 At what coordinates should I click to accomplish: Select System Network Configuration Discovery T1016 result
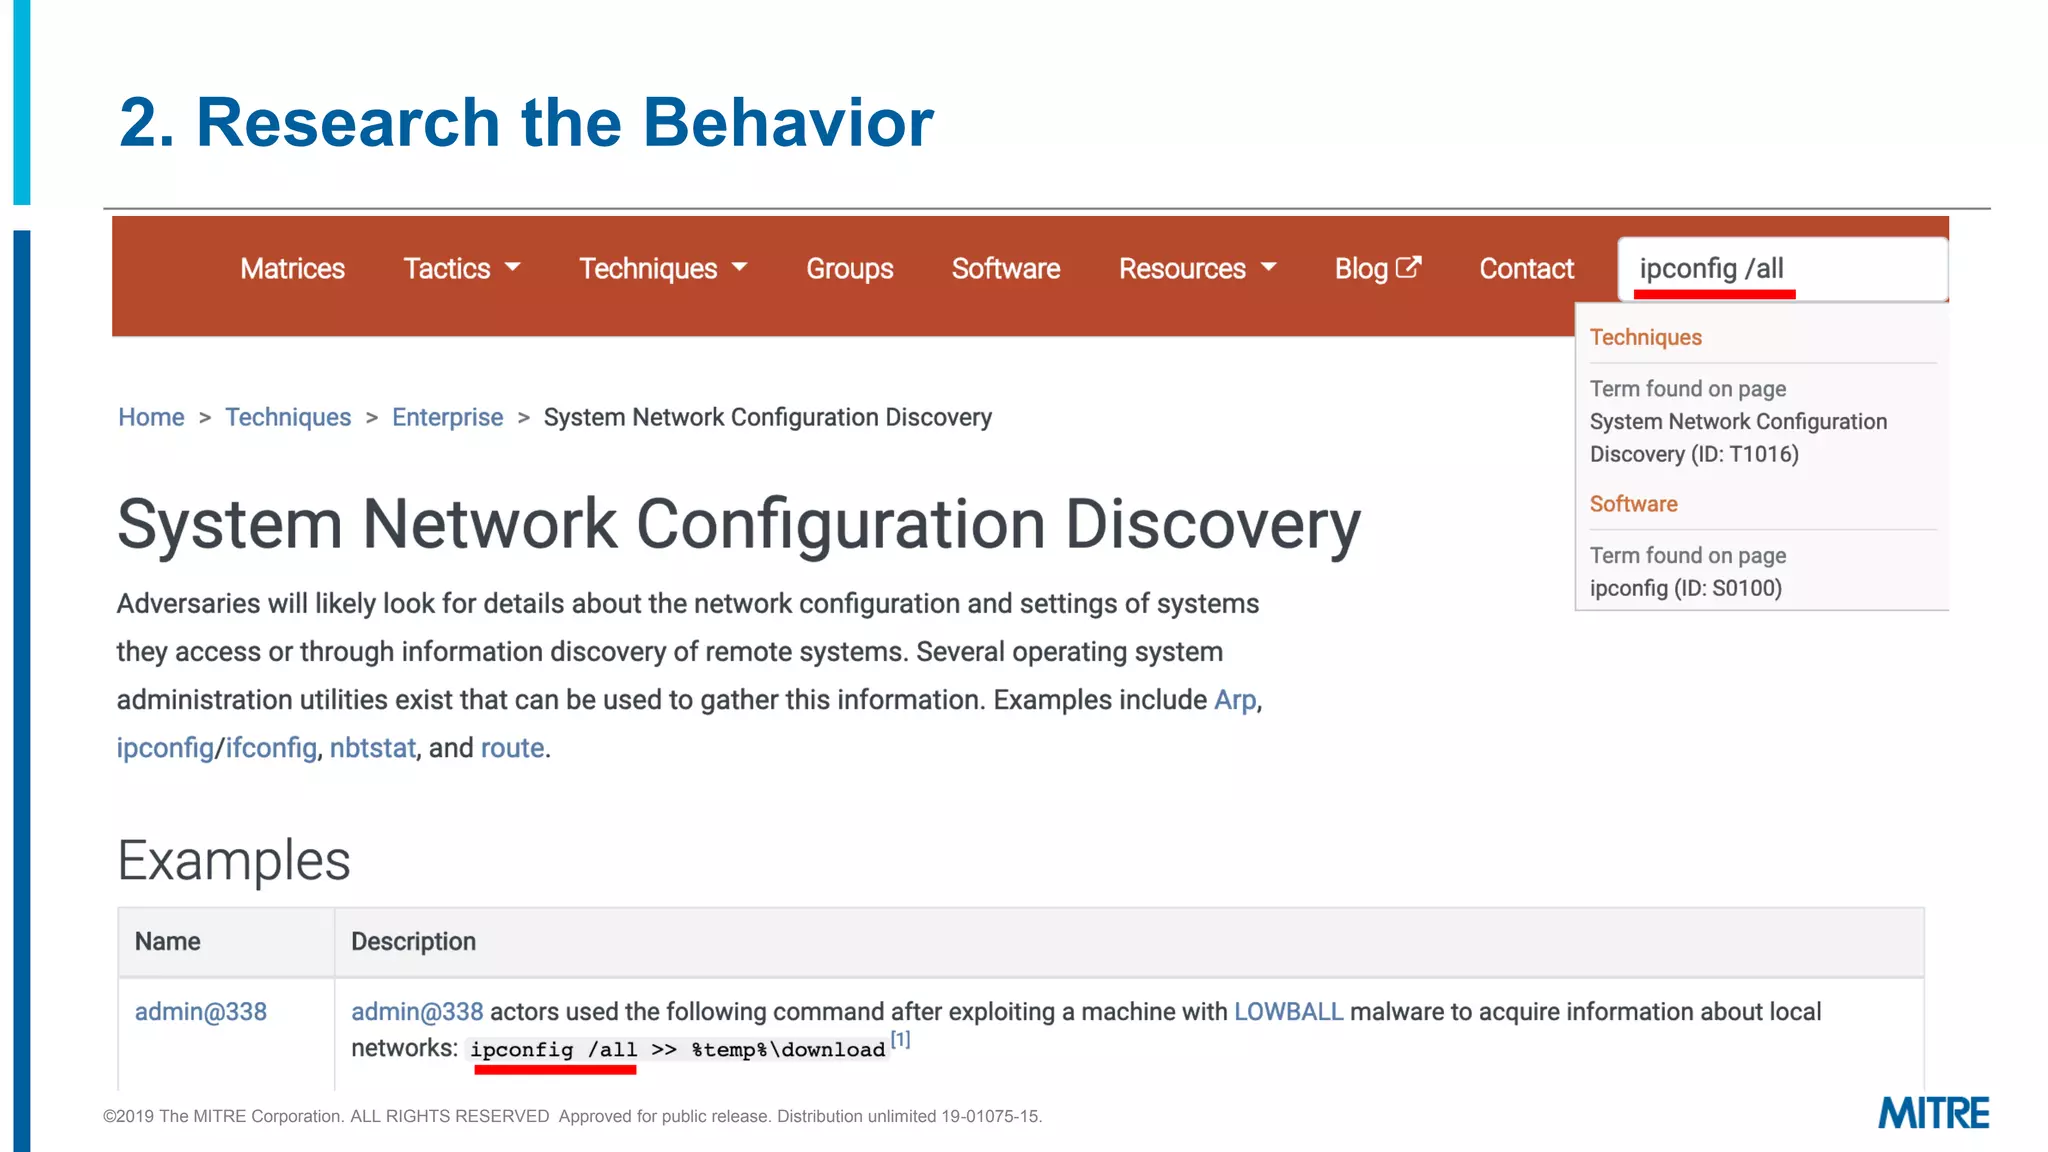[1738, 438]
